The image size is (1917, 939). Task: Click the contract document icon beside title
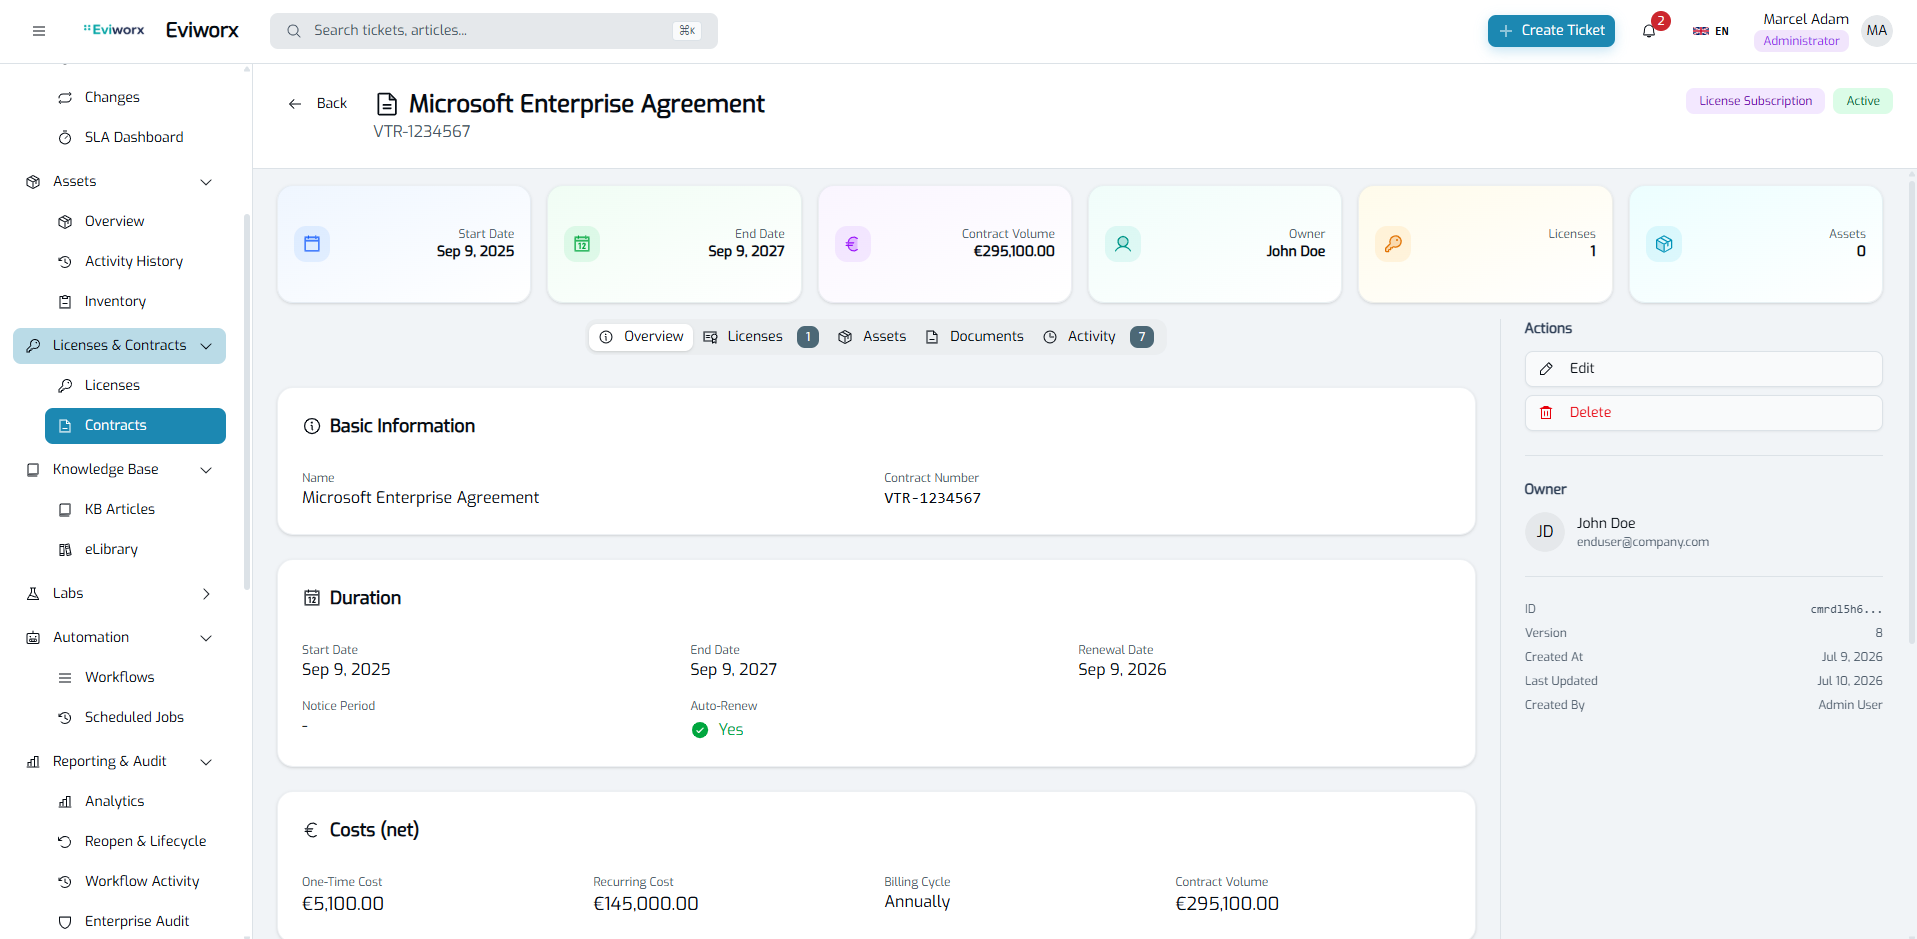(x=387, y=104)
